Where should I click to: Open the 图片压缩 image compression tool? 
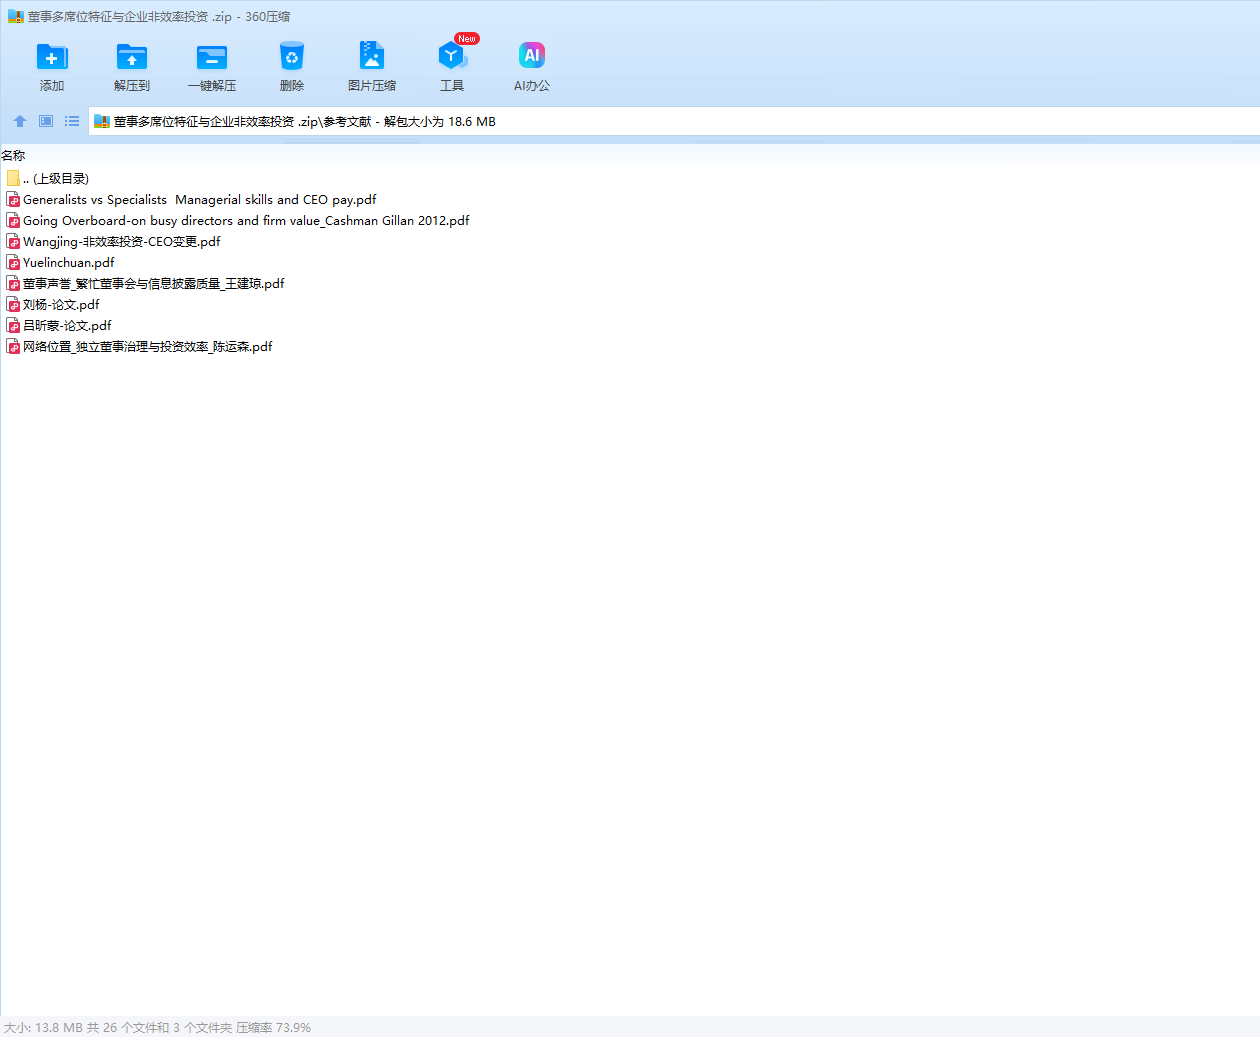pos(372,56)
